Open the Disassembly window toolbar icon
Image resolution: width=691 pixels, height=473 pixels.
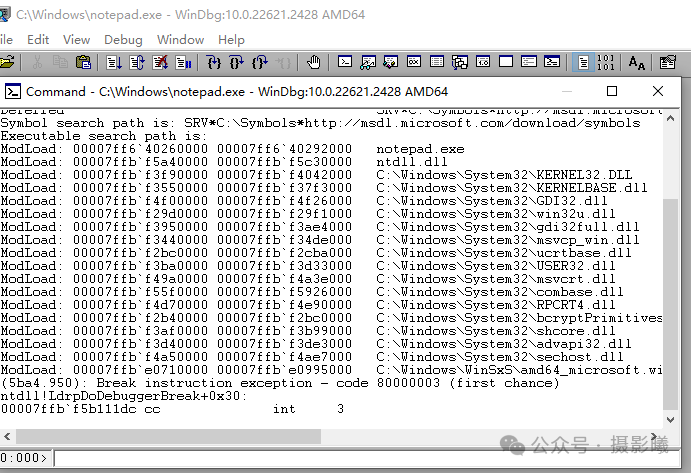coord(483,62)
